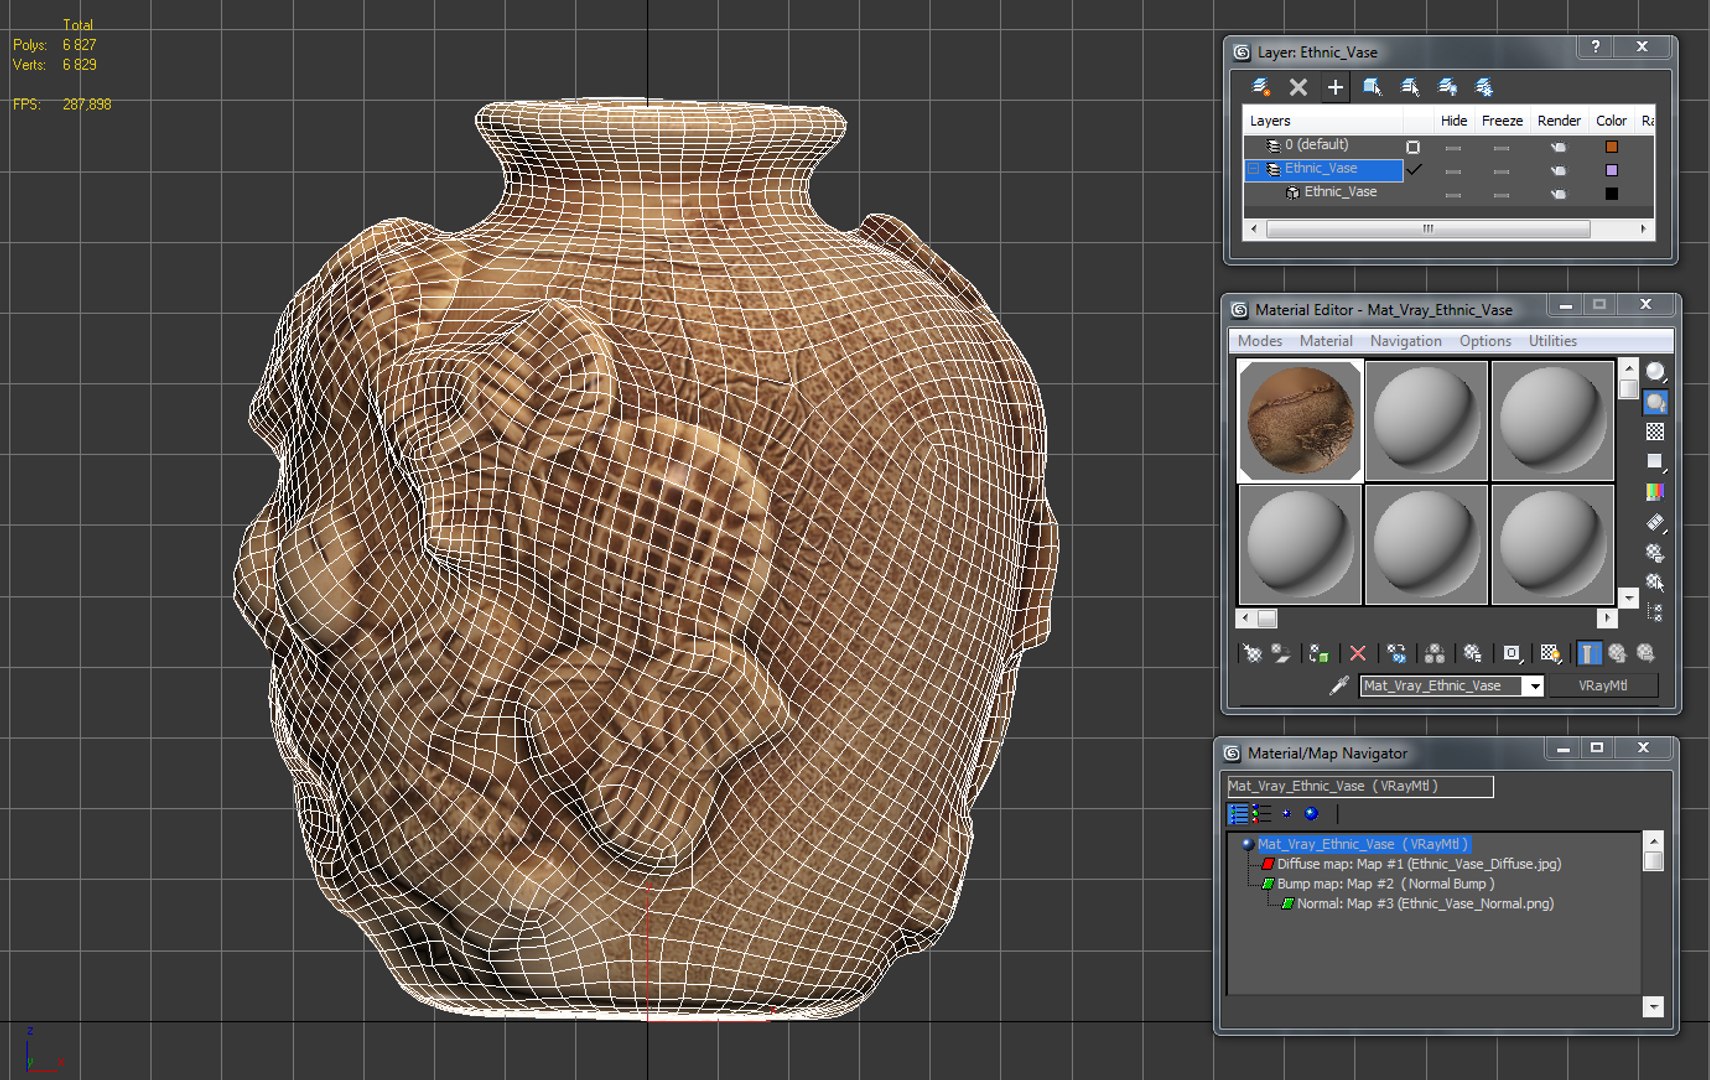Image resolution: width=1710 pixels, height=1080 pixels.
Task: Select Diffuse map: Map #1 in Navigator
Action: coord(1418,864)
